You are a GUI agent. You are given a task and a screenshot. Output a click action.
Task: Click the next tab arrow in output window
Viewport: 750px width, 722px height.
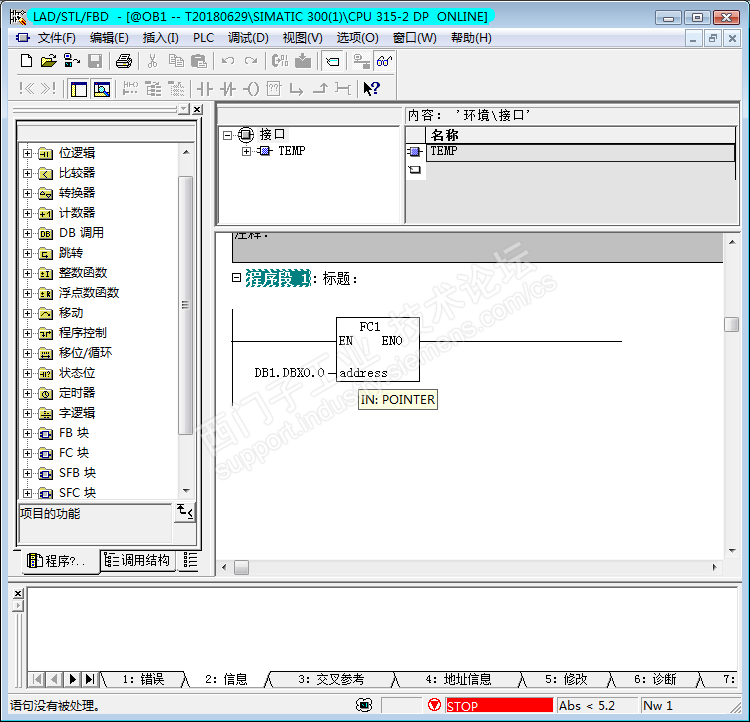(x=72, y=679)
